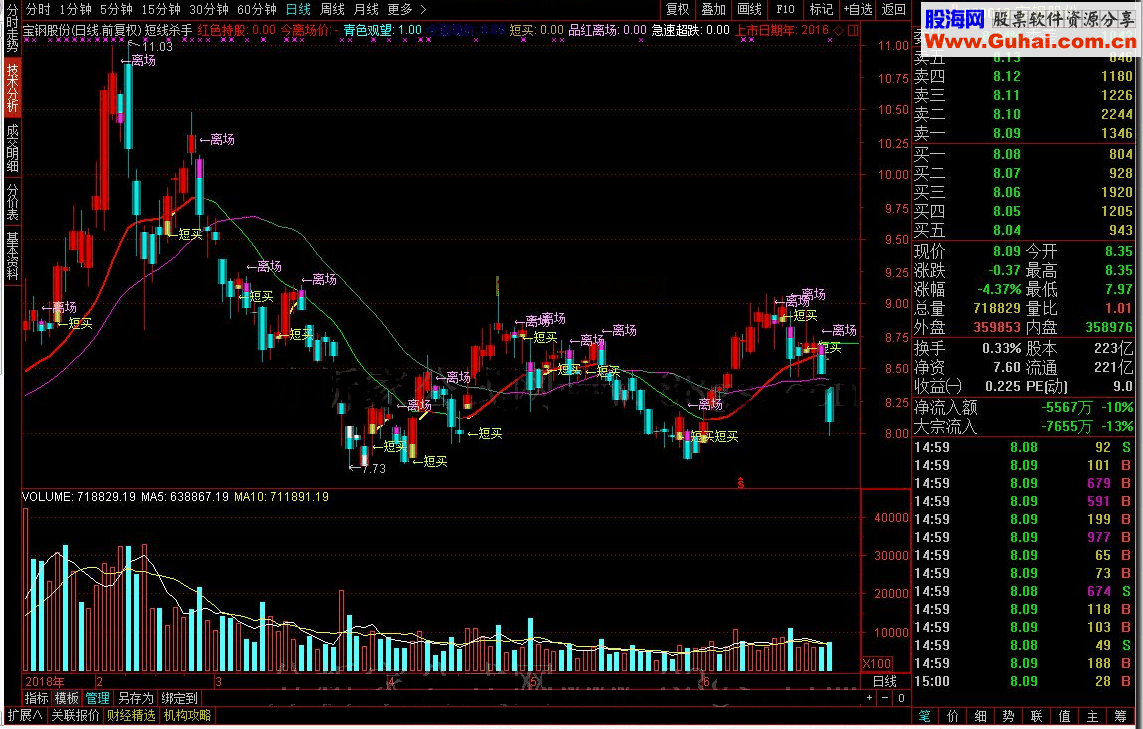Image resolution: width=1143 pixels, height=729 pixels.
Task: Open 技术分析 sidebar tab
Action: click(x=12, y=87)
